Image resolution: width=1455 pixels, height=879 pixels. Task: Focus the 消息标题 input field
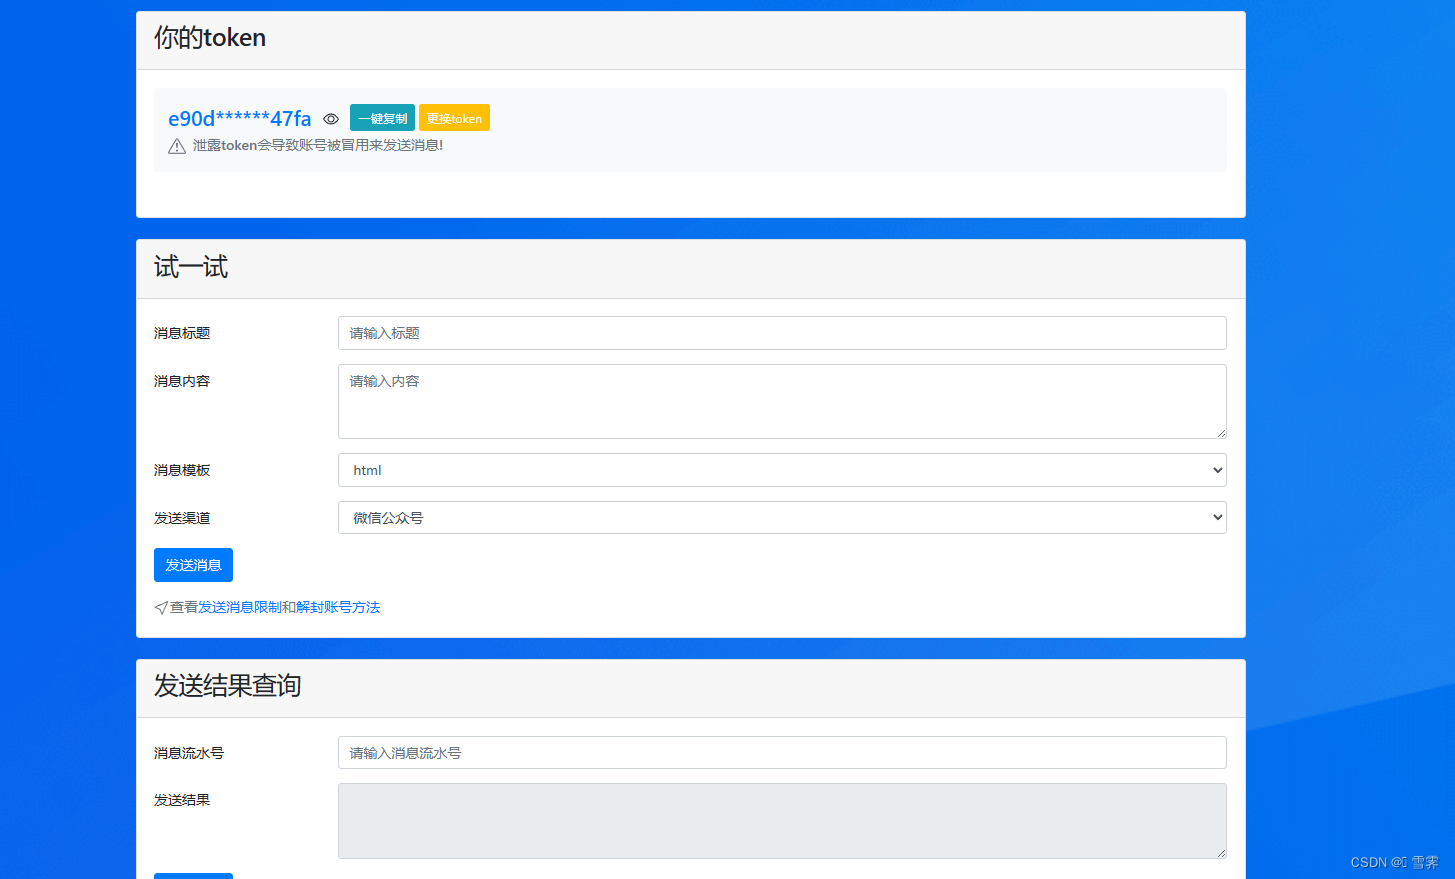782,333
